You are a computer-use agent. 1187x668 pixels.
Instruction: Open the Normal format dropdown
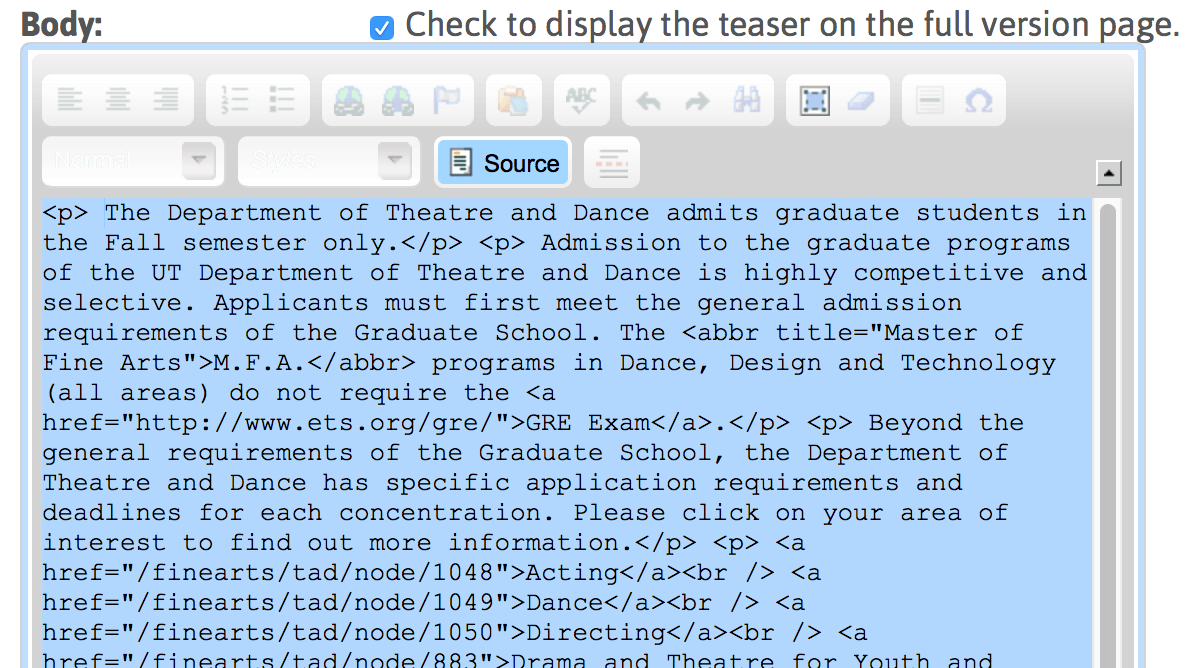[133, 161]
